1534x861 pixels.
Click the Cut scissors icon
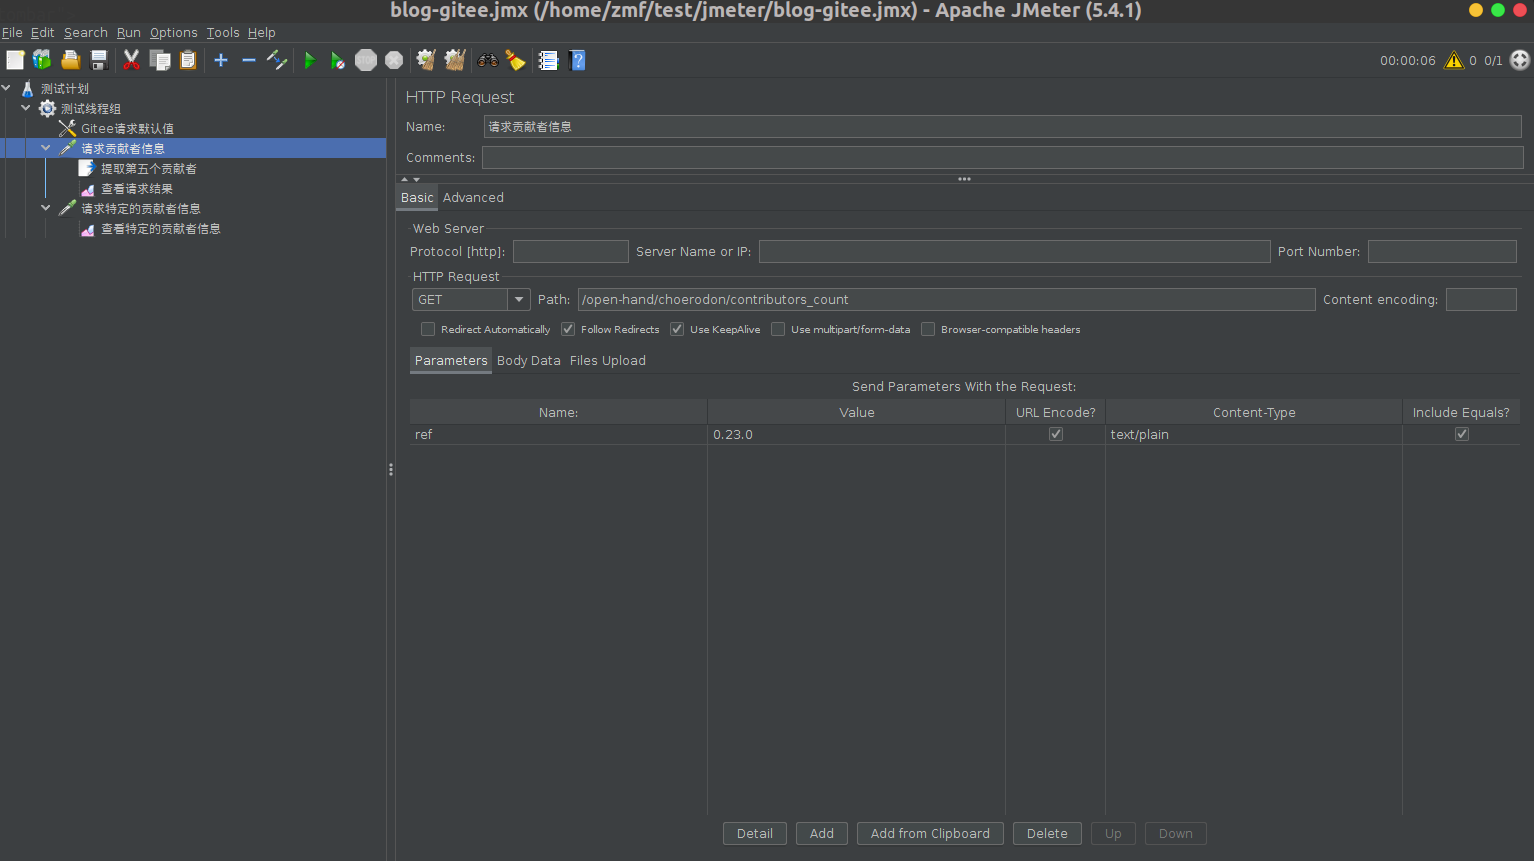[131, 60]
